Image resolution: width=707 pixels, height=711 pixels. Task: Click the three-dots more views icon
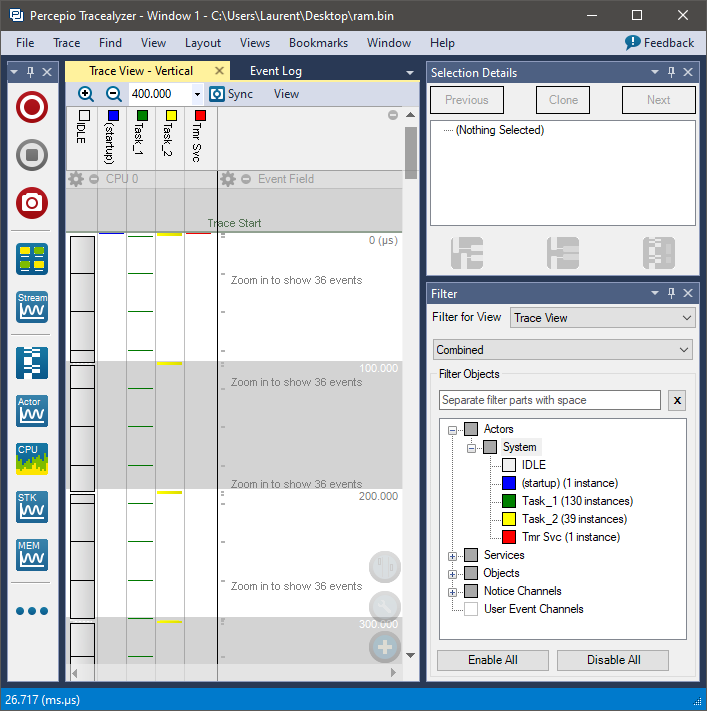[32, 611]
